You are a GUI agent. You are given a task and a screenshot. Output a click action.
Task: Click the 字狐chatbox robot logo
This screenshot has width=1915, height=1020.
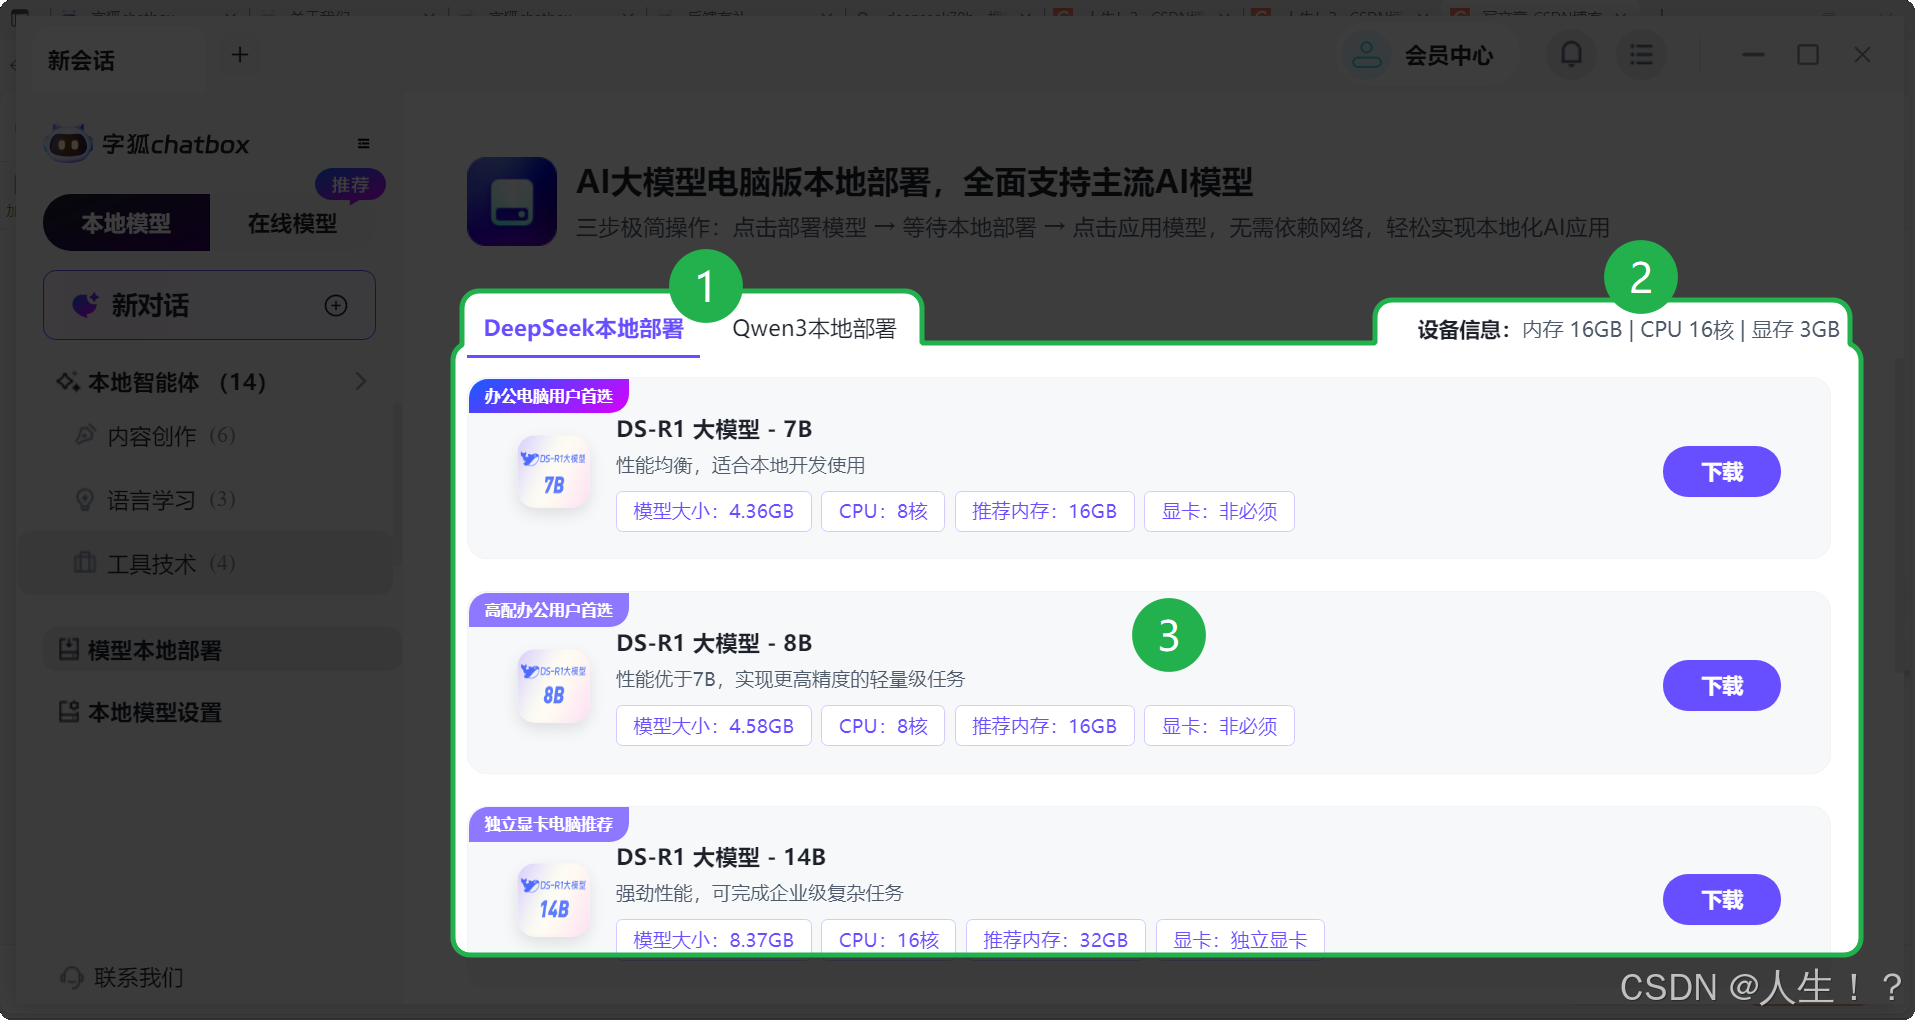coord(68,144)
